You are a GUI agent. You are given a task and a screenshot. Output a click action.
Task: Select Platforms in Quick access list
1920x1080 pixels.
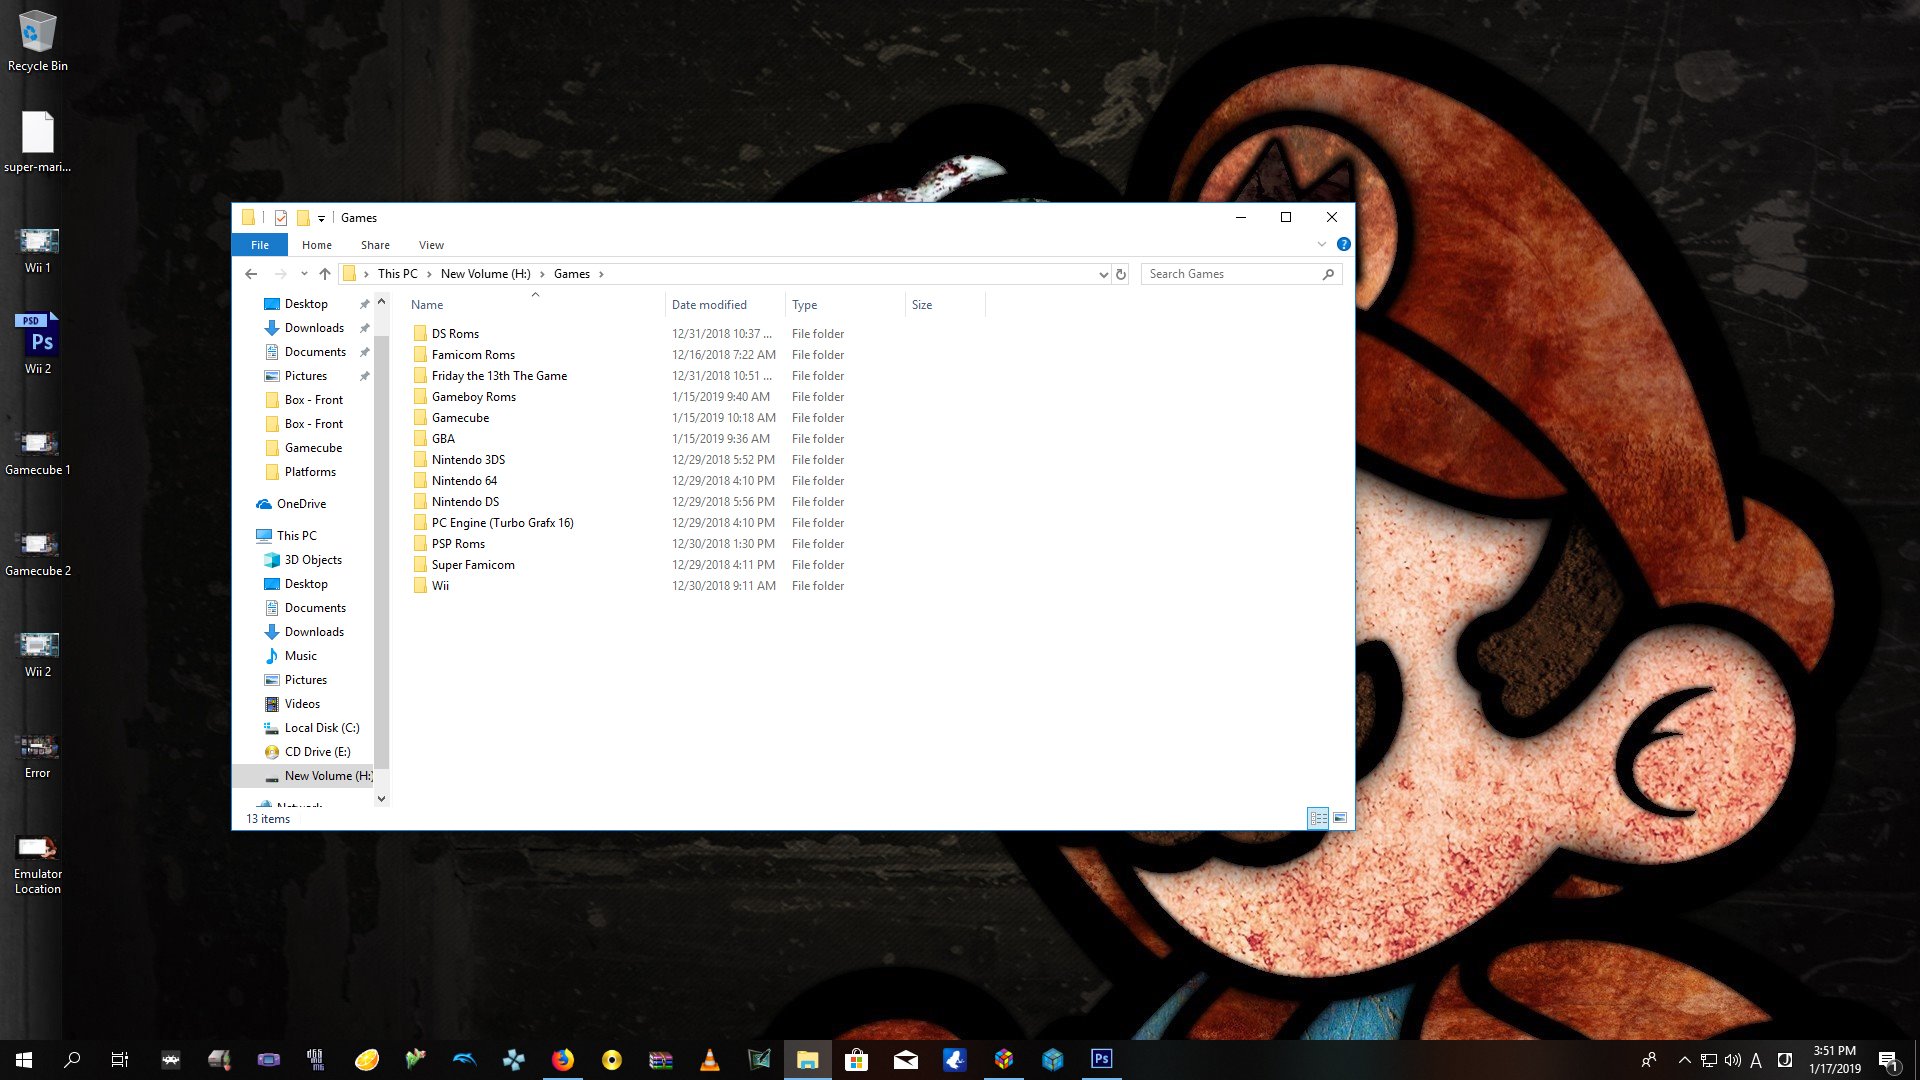(x=310, y=472)
